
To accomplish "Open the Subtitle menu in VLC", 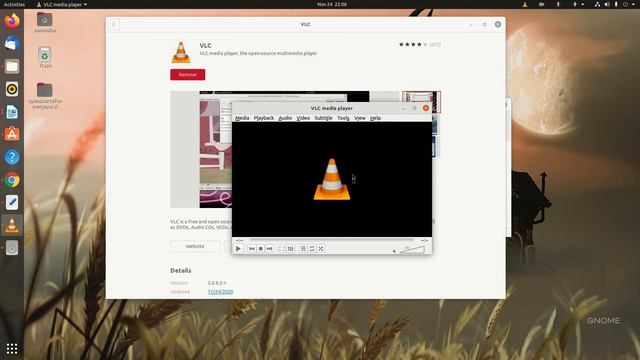I will click(x=323, y=118).
